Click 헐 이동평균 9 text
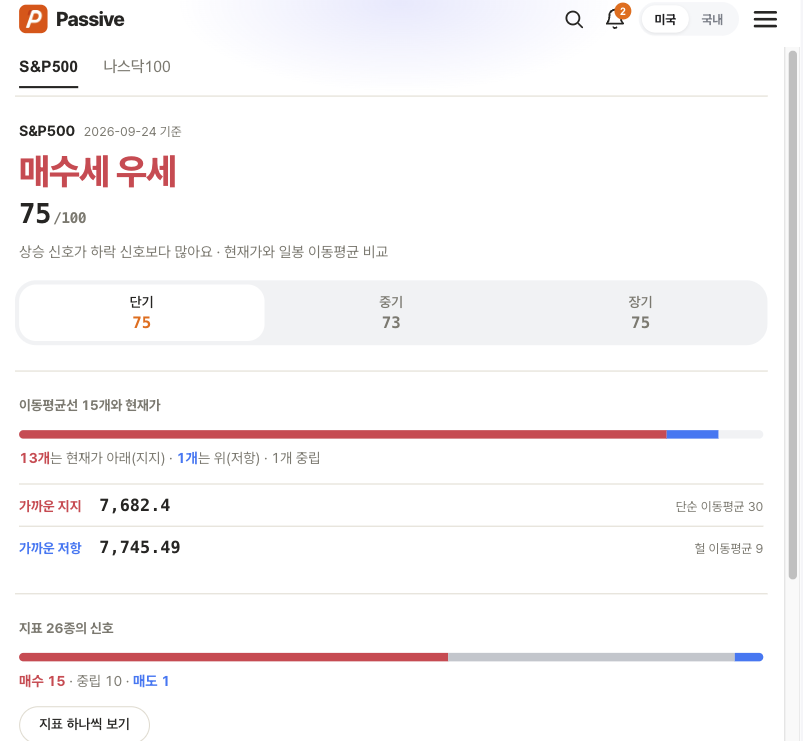Viewport: 803px width, 741px height. [728, 548]
